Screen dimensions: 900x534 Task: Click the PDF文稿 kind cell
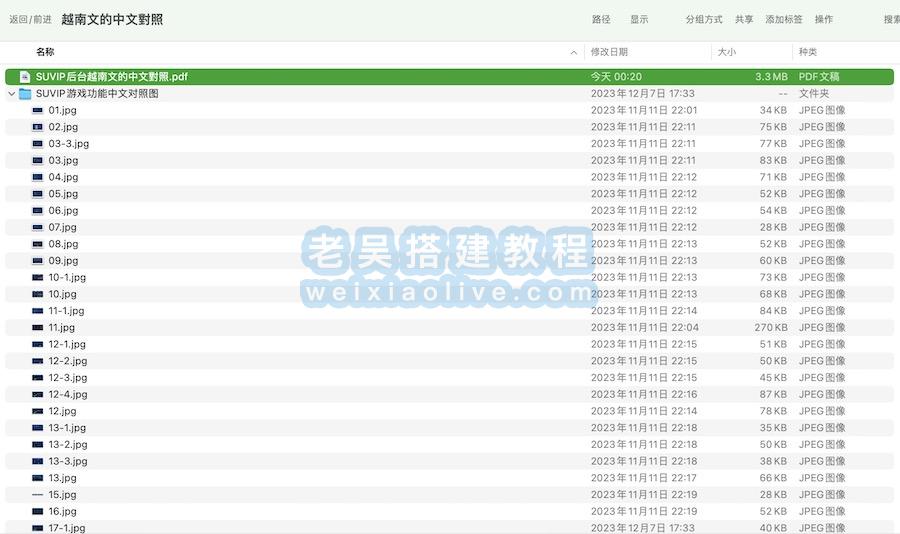[819, 76]
